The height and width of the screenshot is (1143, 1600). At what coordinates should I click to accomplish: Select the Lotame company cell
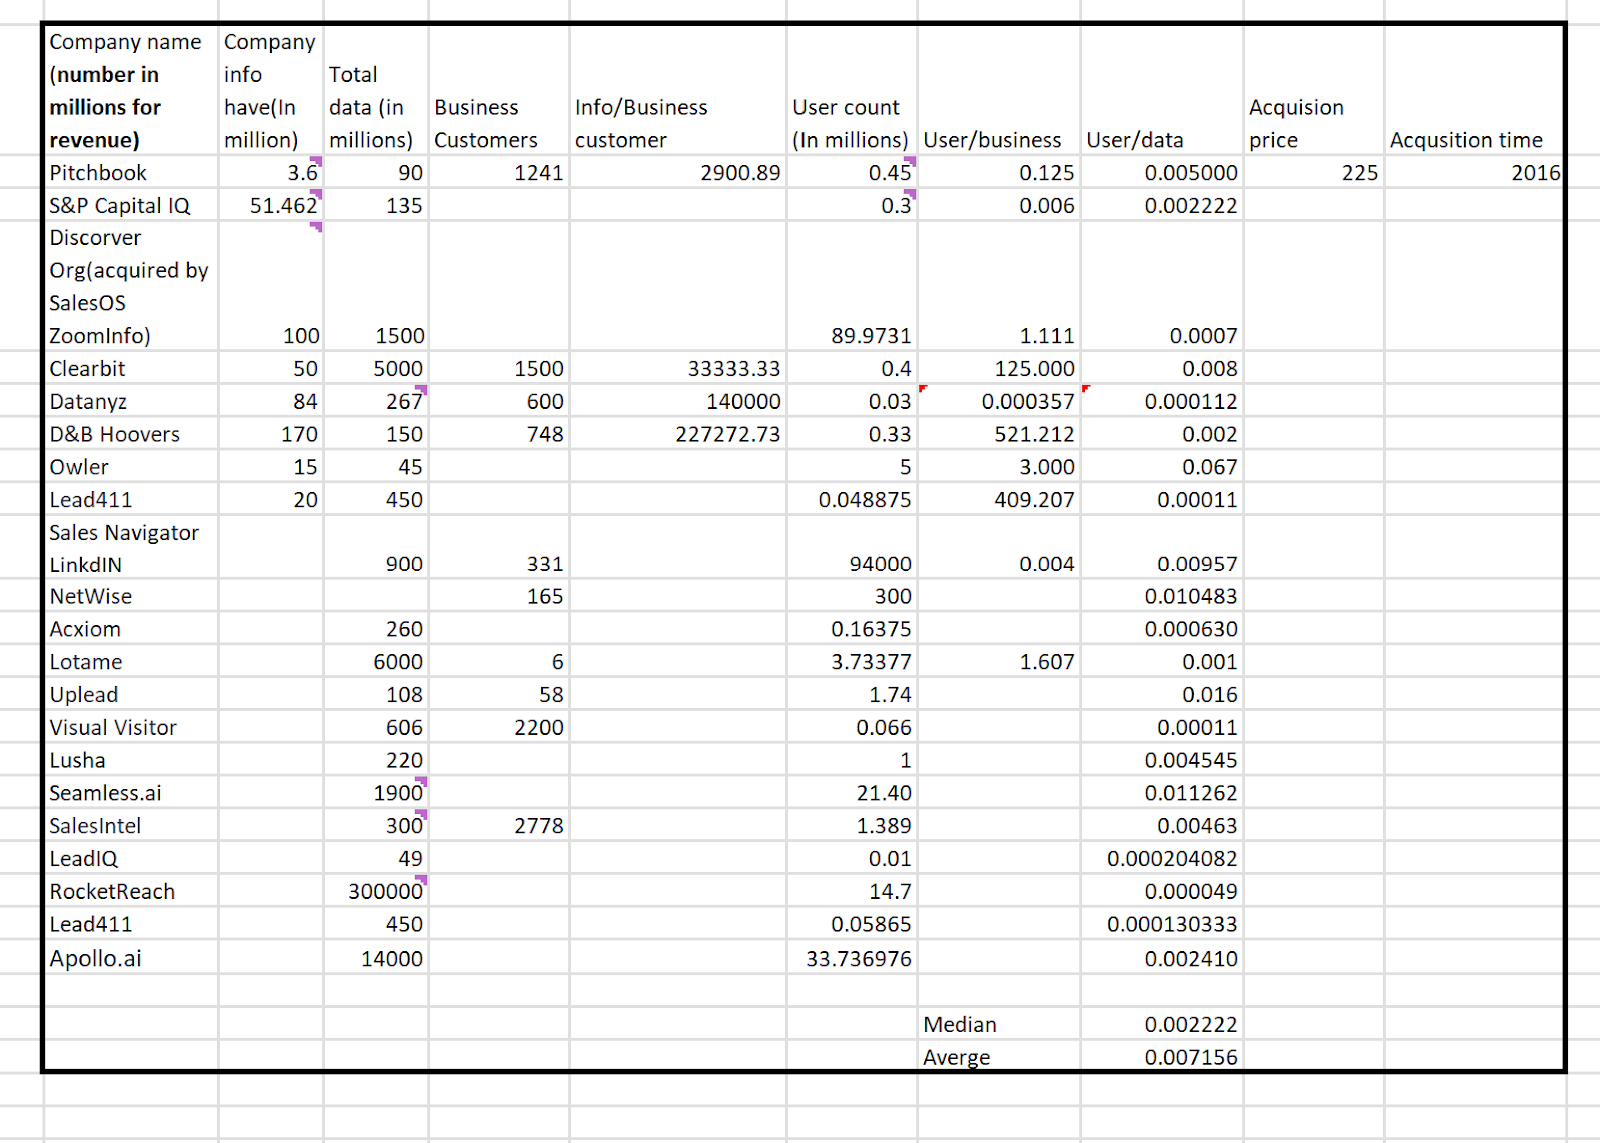point(131,662)
